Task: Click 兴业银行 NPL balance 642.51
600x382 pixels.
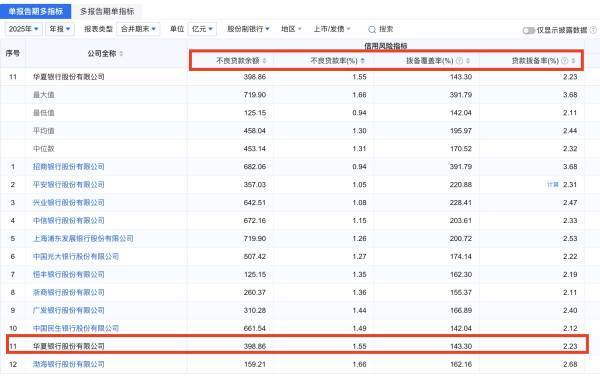Action: 255,203
